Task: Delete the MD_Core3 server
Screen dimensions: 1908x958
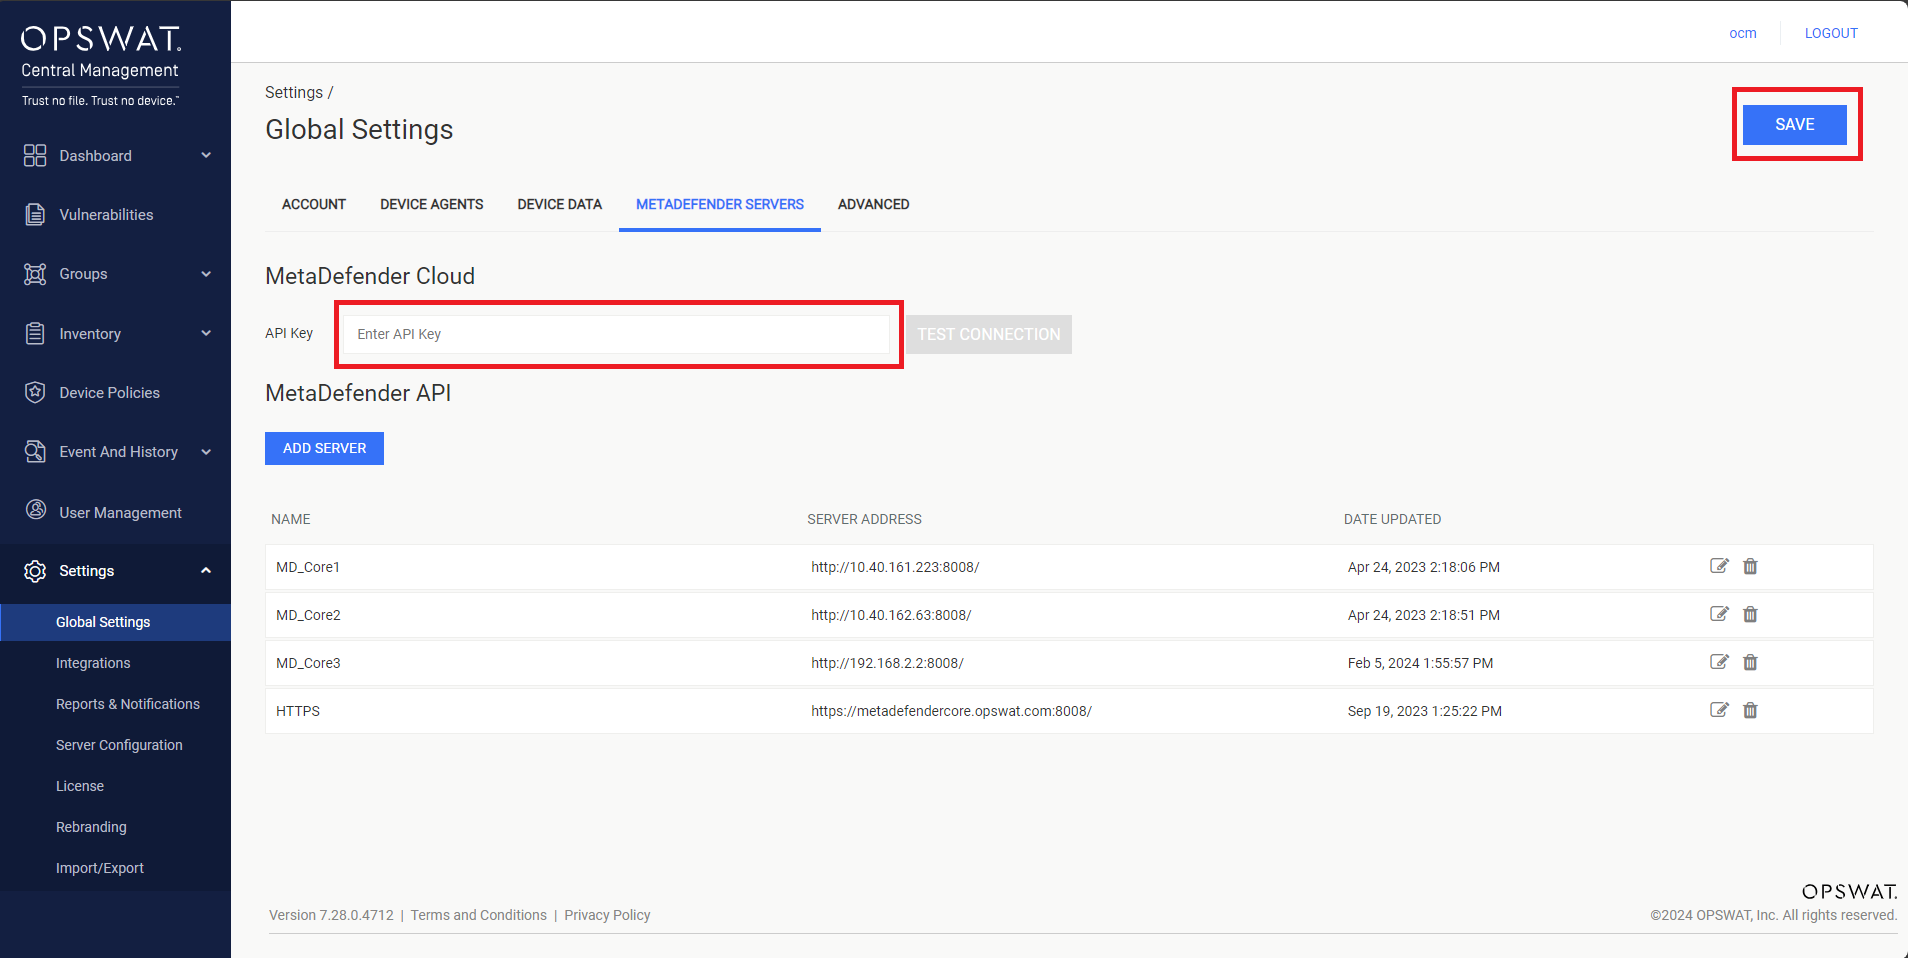Action: [1750, 662]
